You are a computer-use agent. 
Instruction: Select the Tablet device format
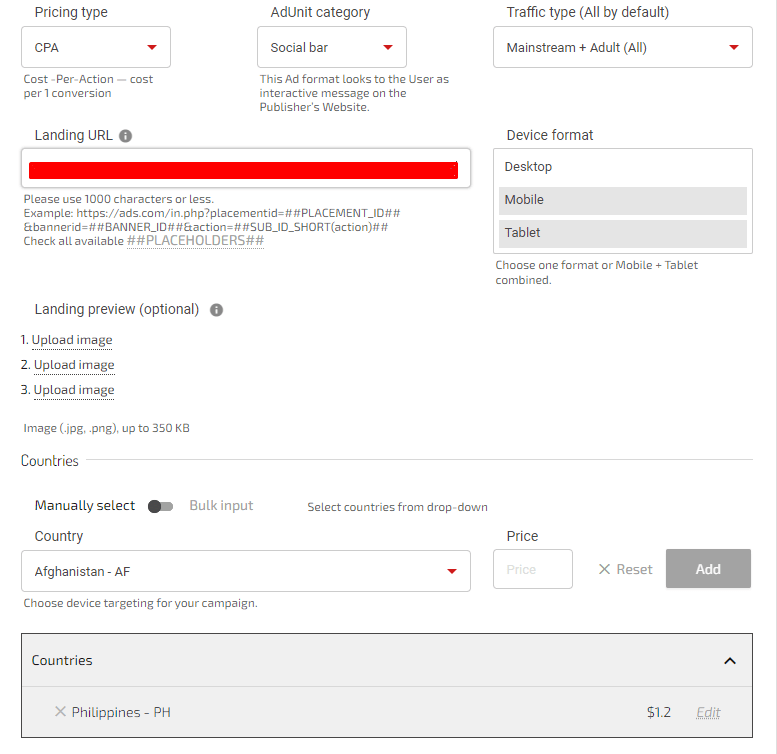(x=622, y=233)
